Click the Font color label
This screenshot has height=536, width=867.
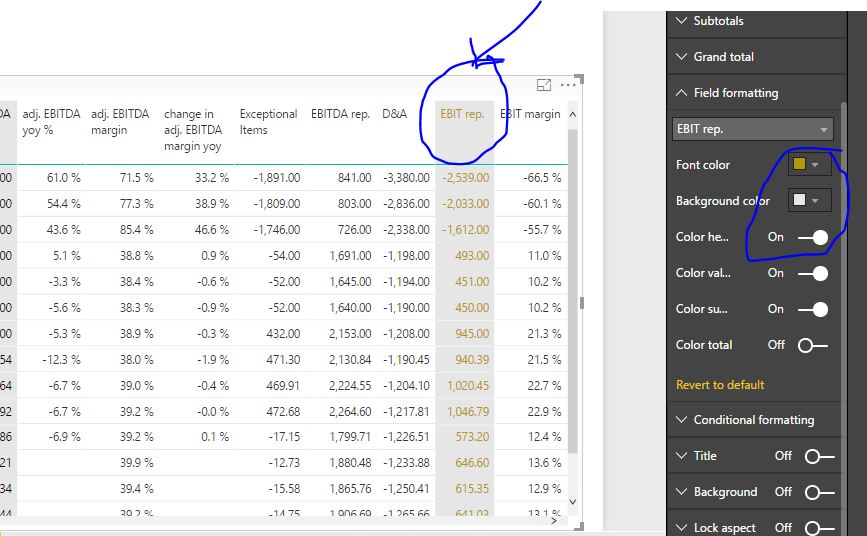[x=702, y=165]
